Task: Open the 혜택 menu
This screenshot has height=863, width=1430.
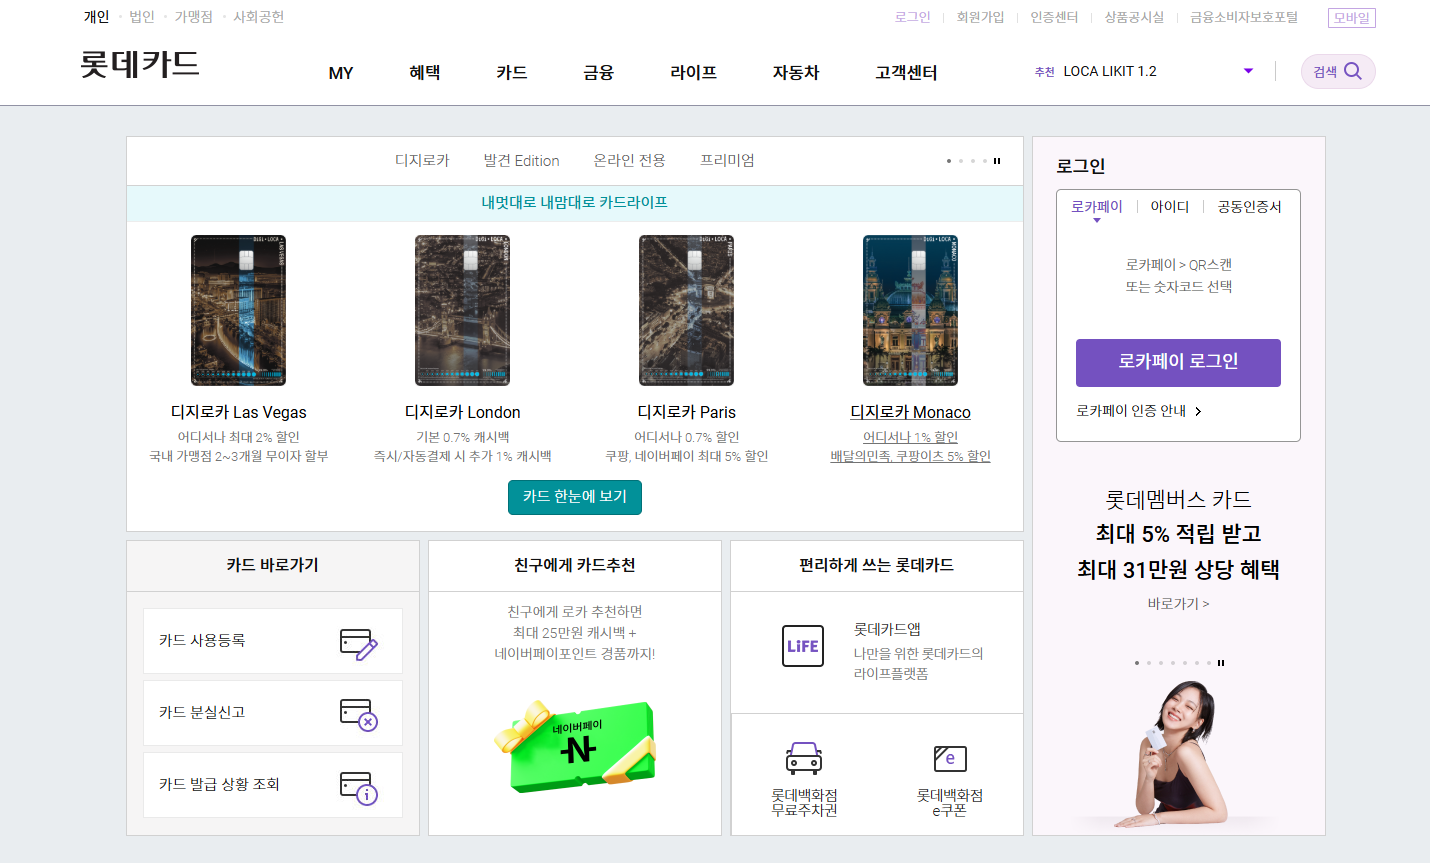Action: click(425, 73)
